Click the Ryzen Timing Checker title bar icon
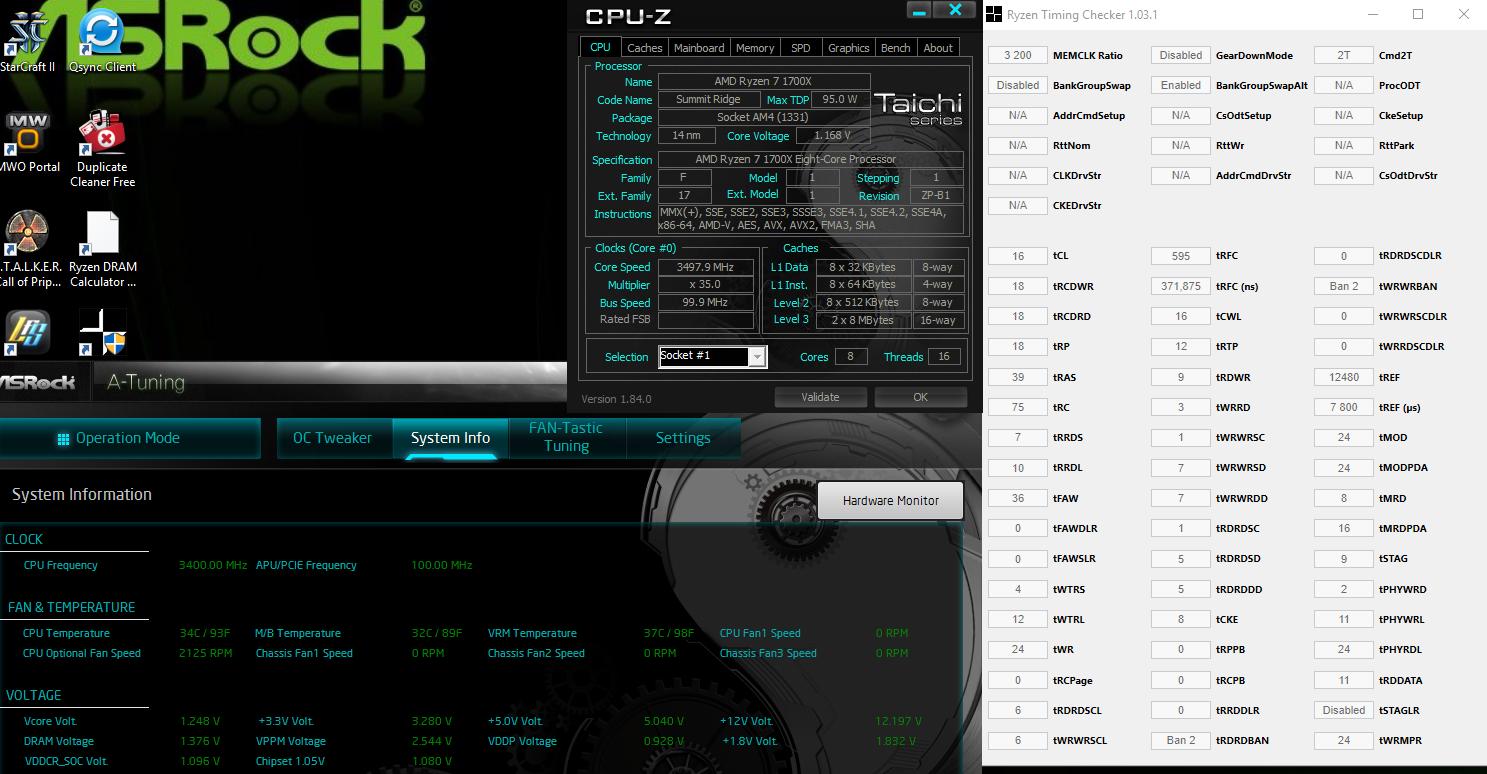 pos(995,15)
